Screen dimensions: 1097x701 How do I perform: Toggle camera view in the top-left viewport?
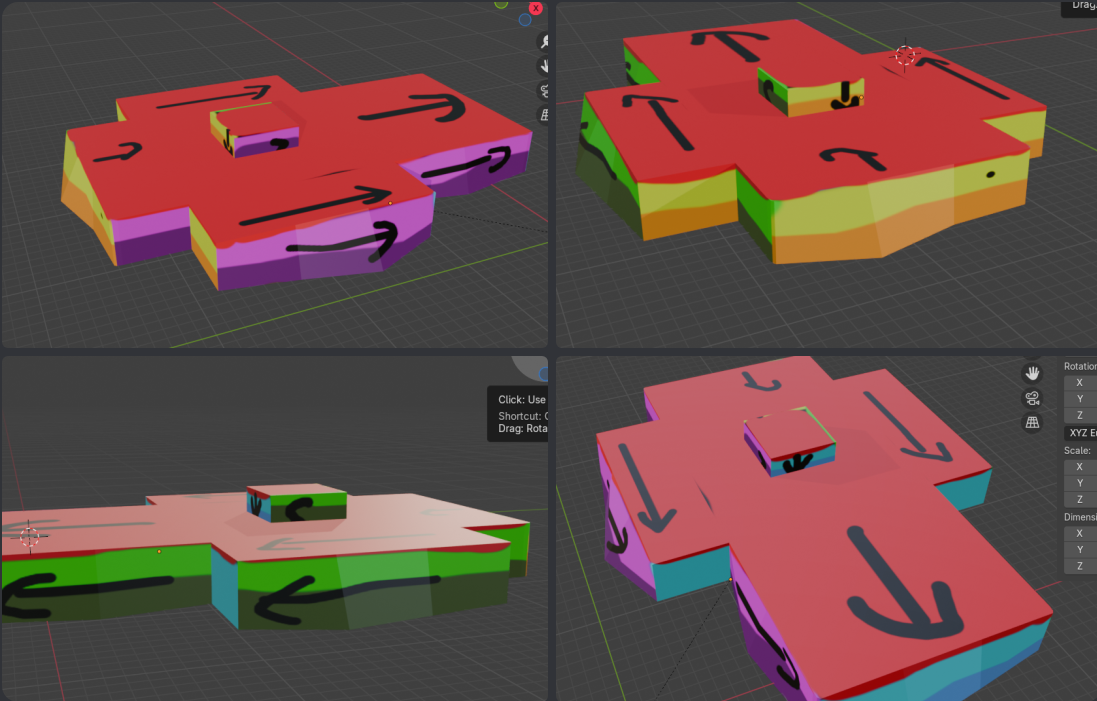point(544,91)
